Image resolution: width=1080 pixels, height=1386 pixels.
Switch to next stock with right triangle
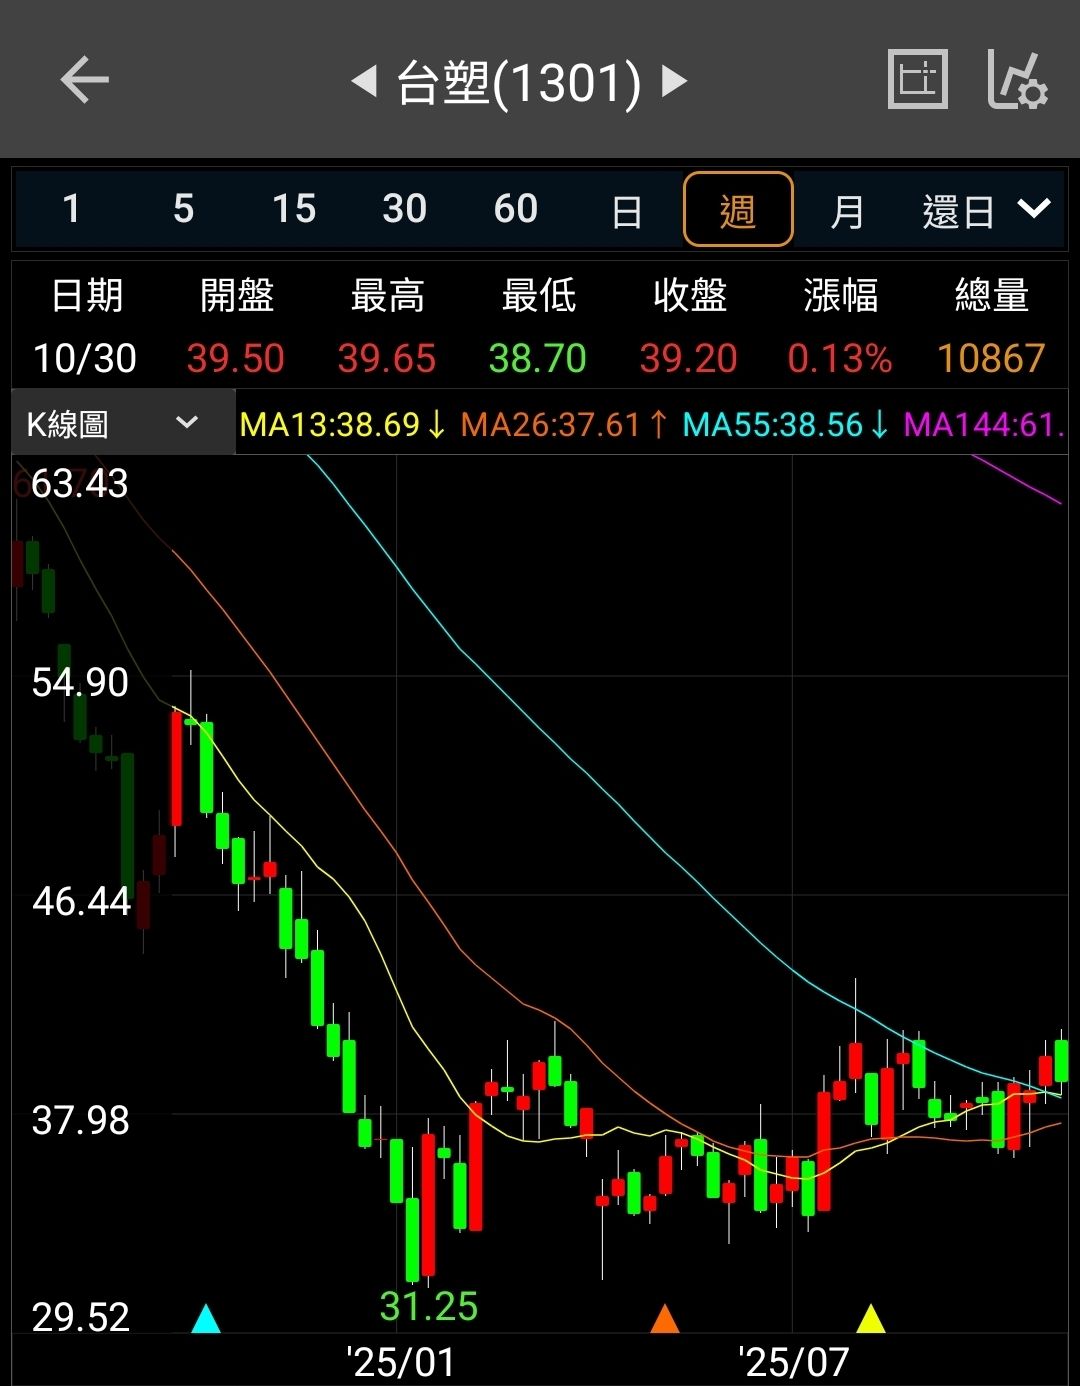675,81
